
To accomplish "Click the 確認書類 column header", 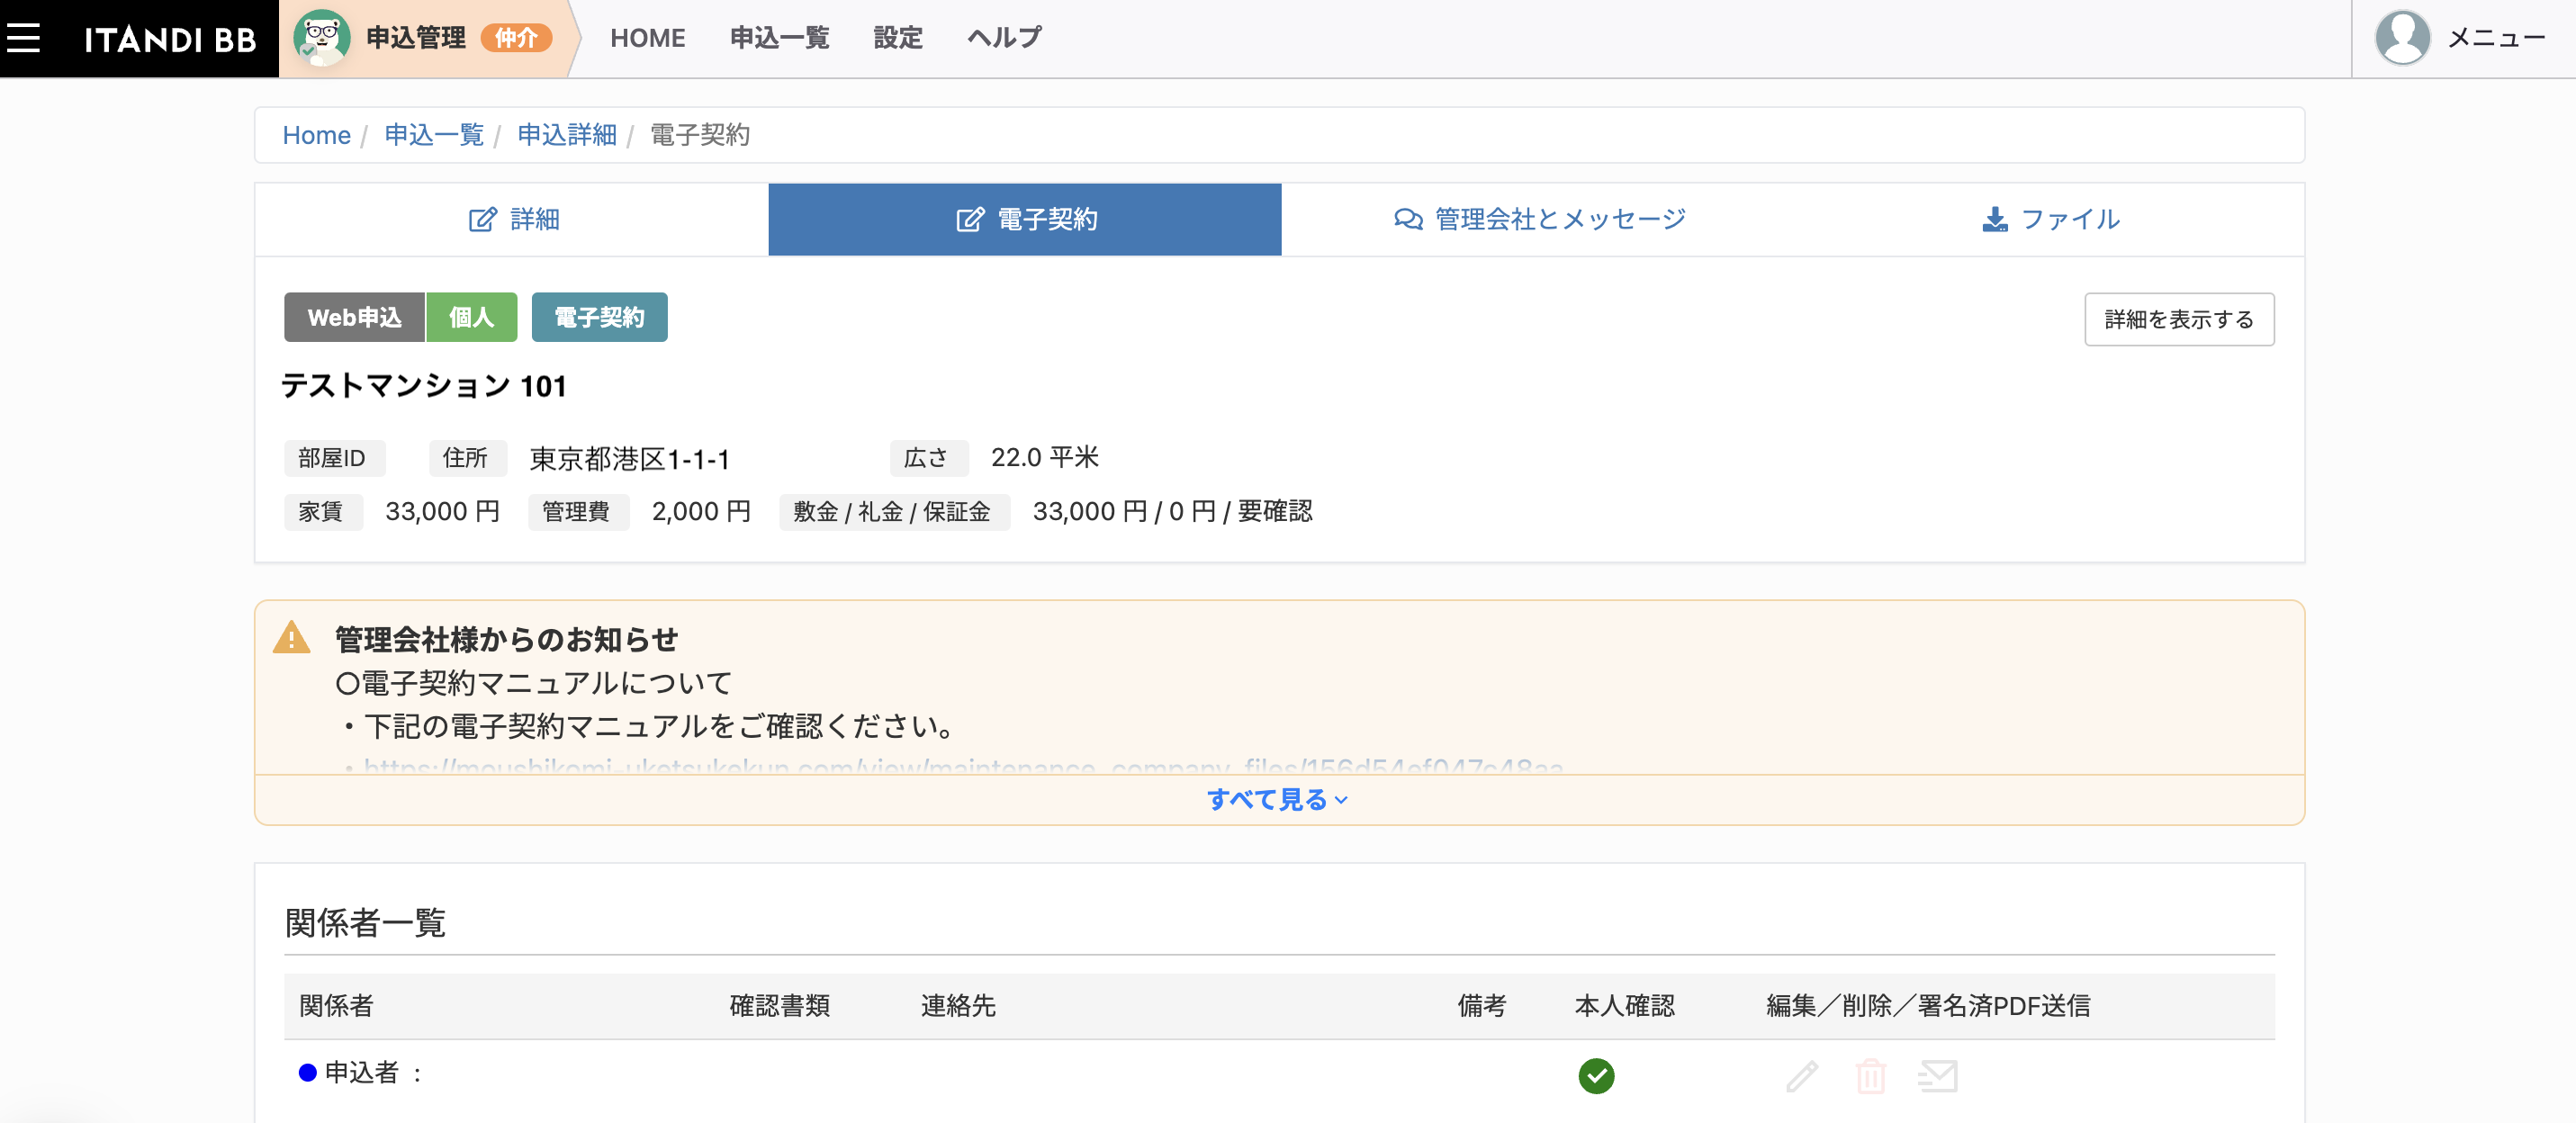I will [779, 1005].
